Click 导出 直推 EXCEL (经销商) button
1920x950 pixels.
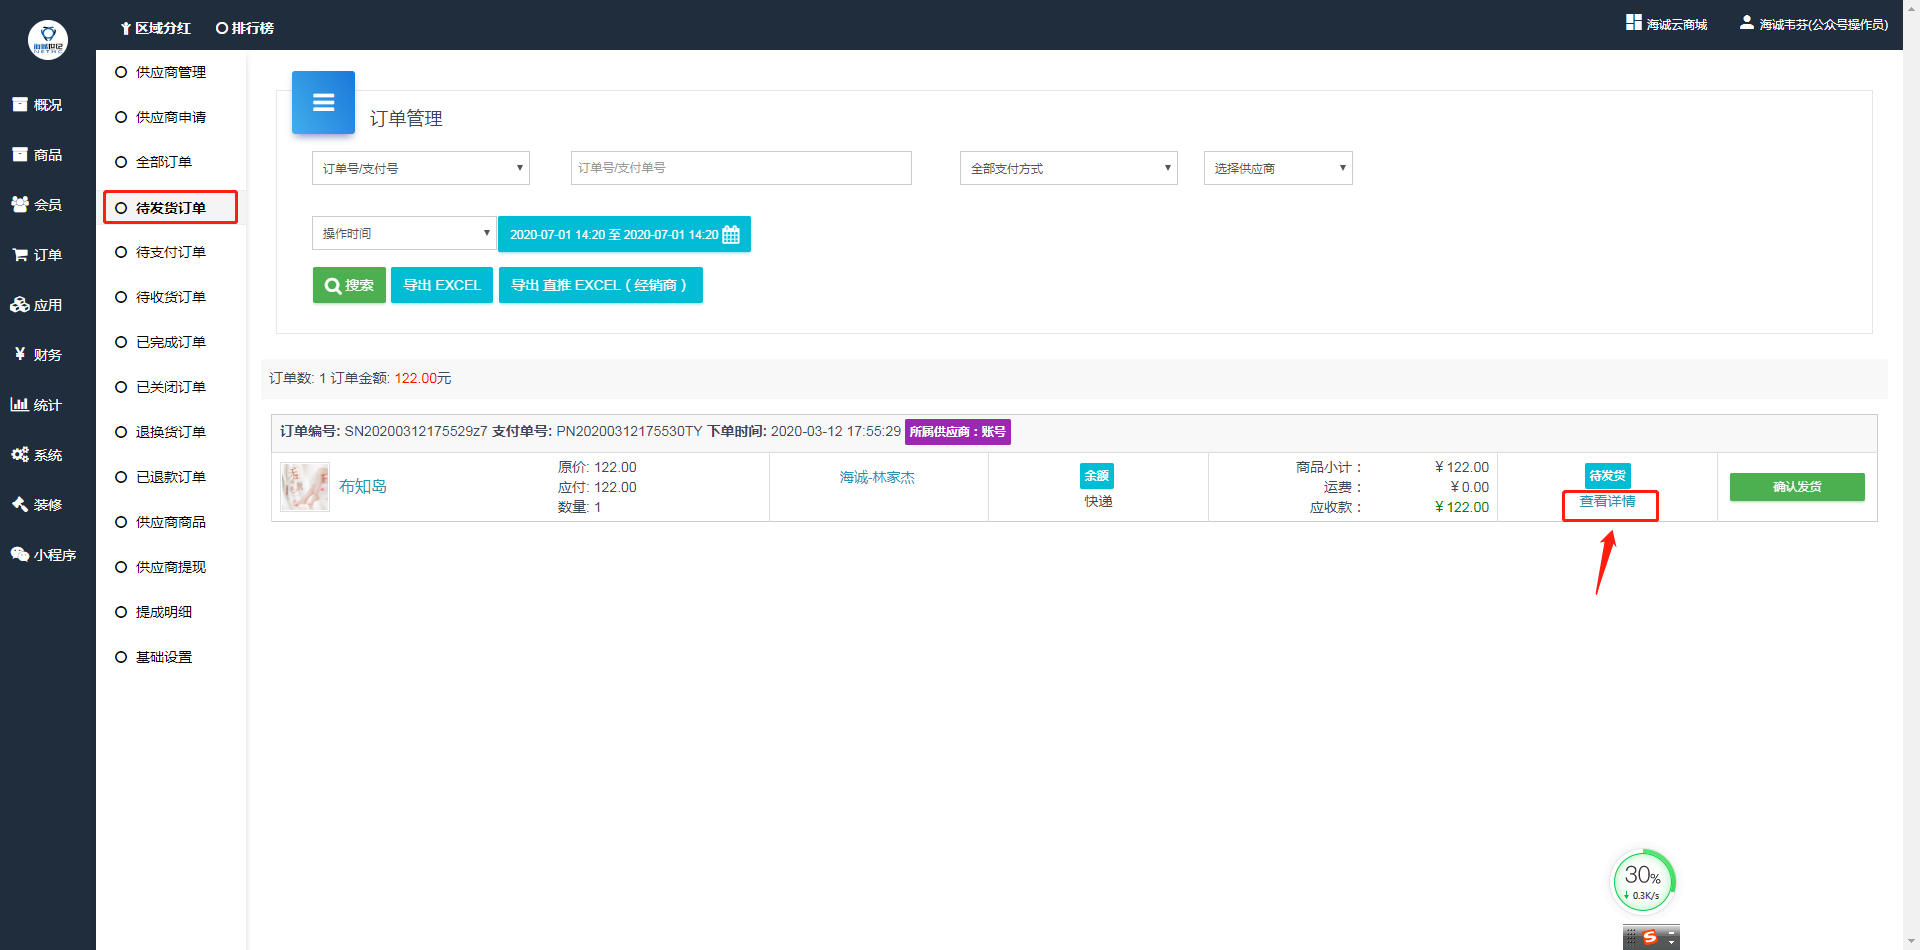(x=600, y=285)
